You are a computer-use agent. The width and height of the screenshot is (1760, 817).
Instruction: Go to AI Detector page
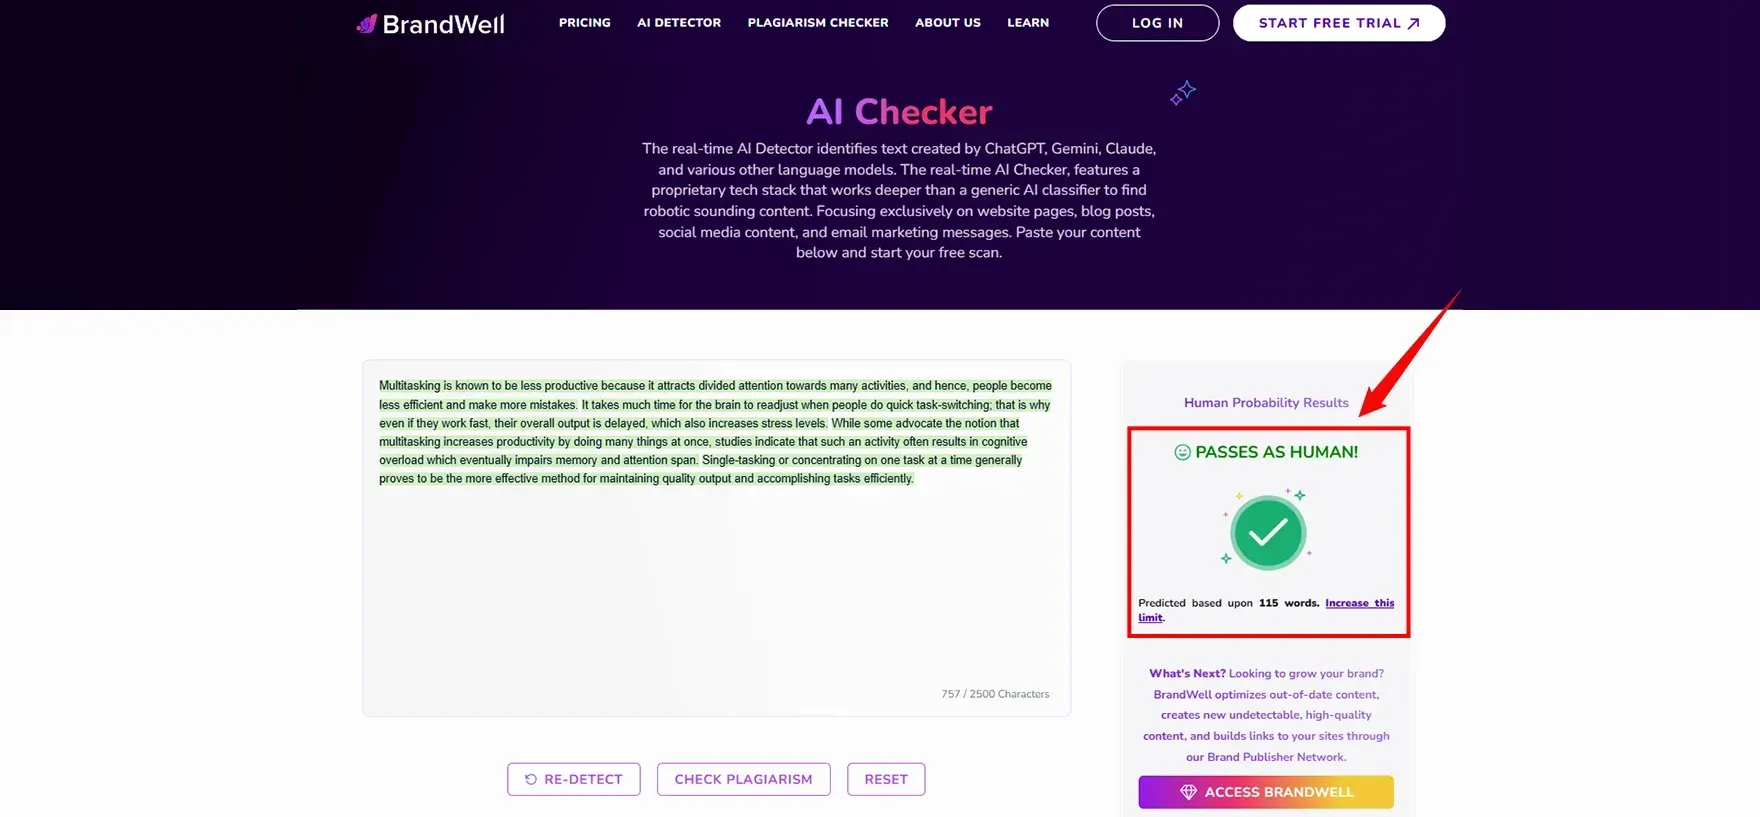(x=679, y=23)
